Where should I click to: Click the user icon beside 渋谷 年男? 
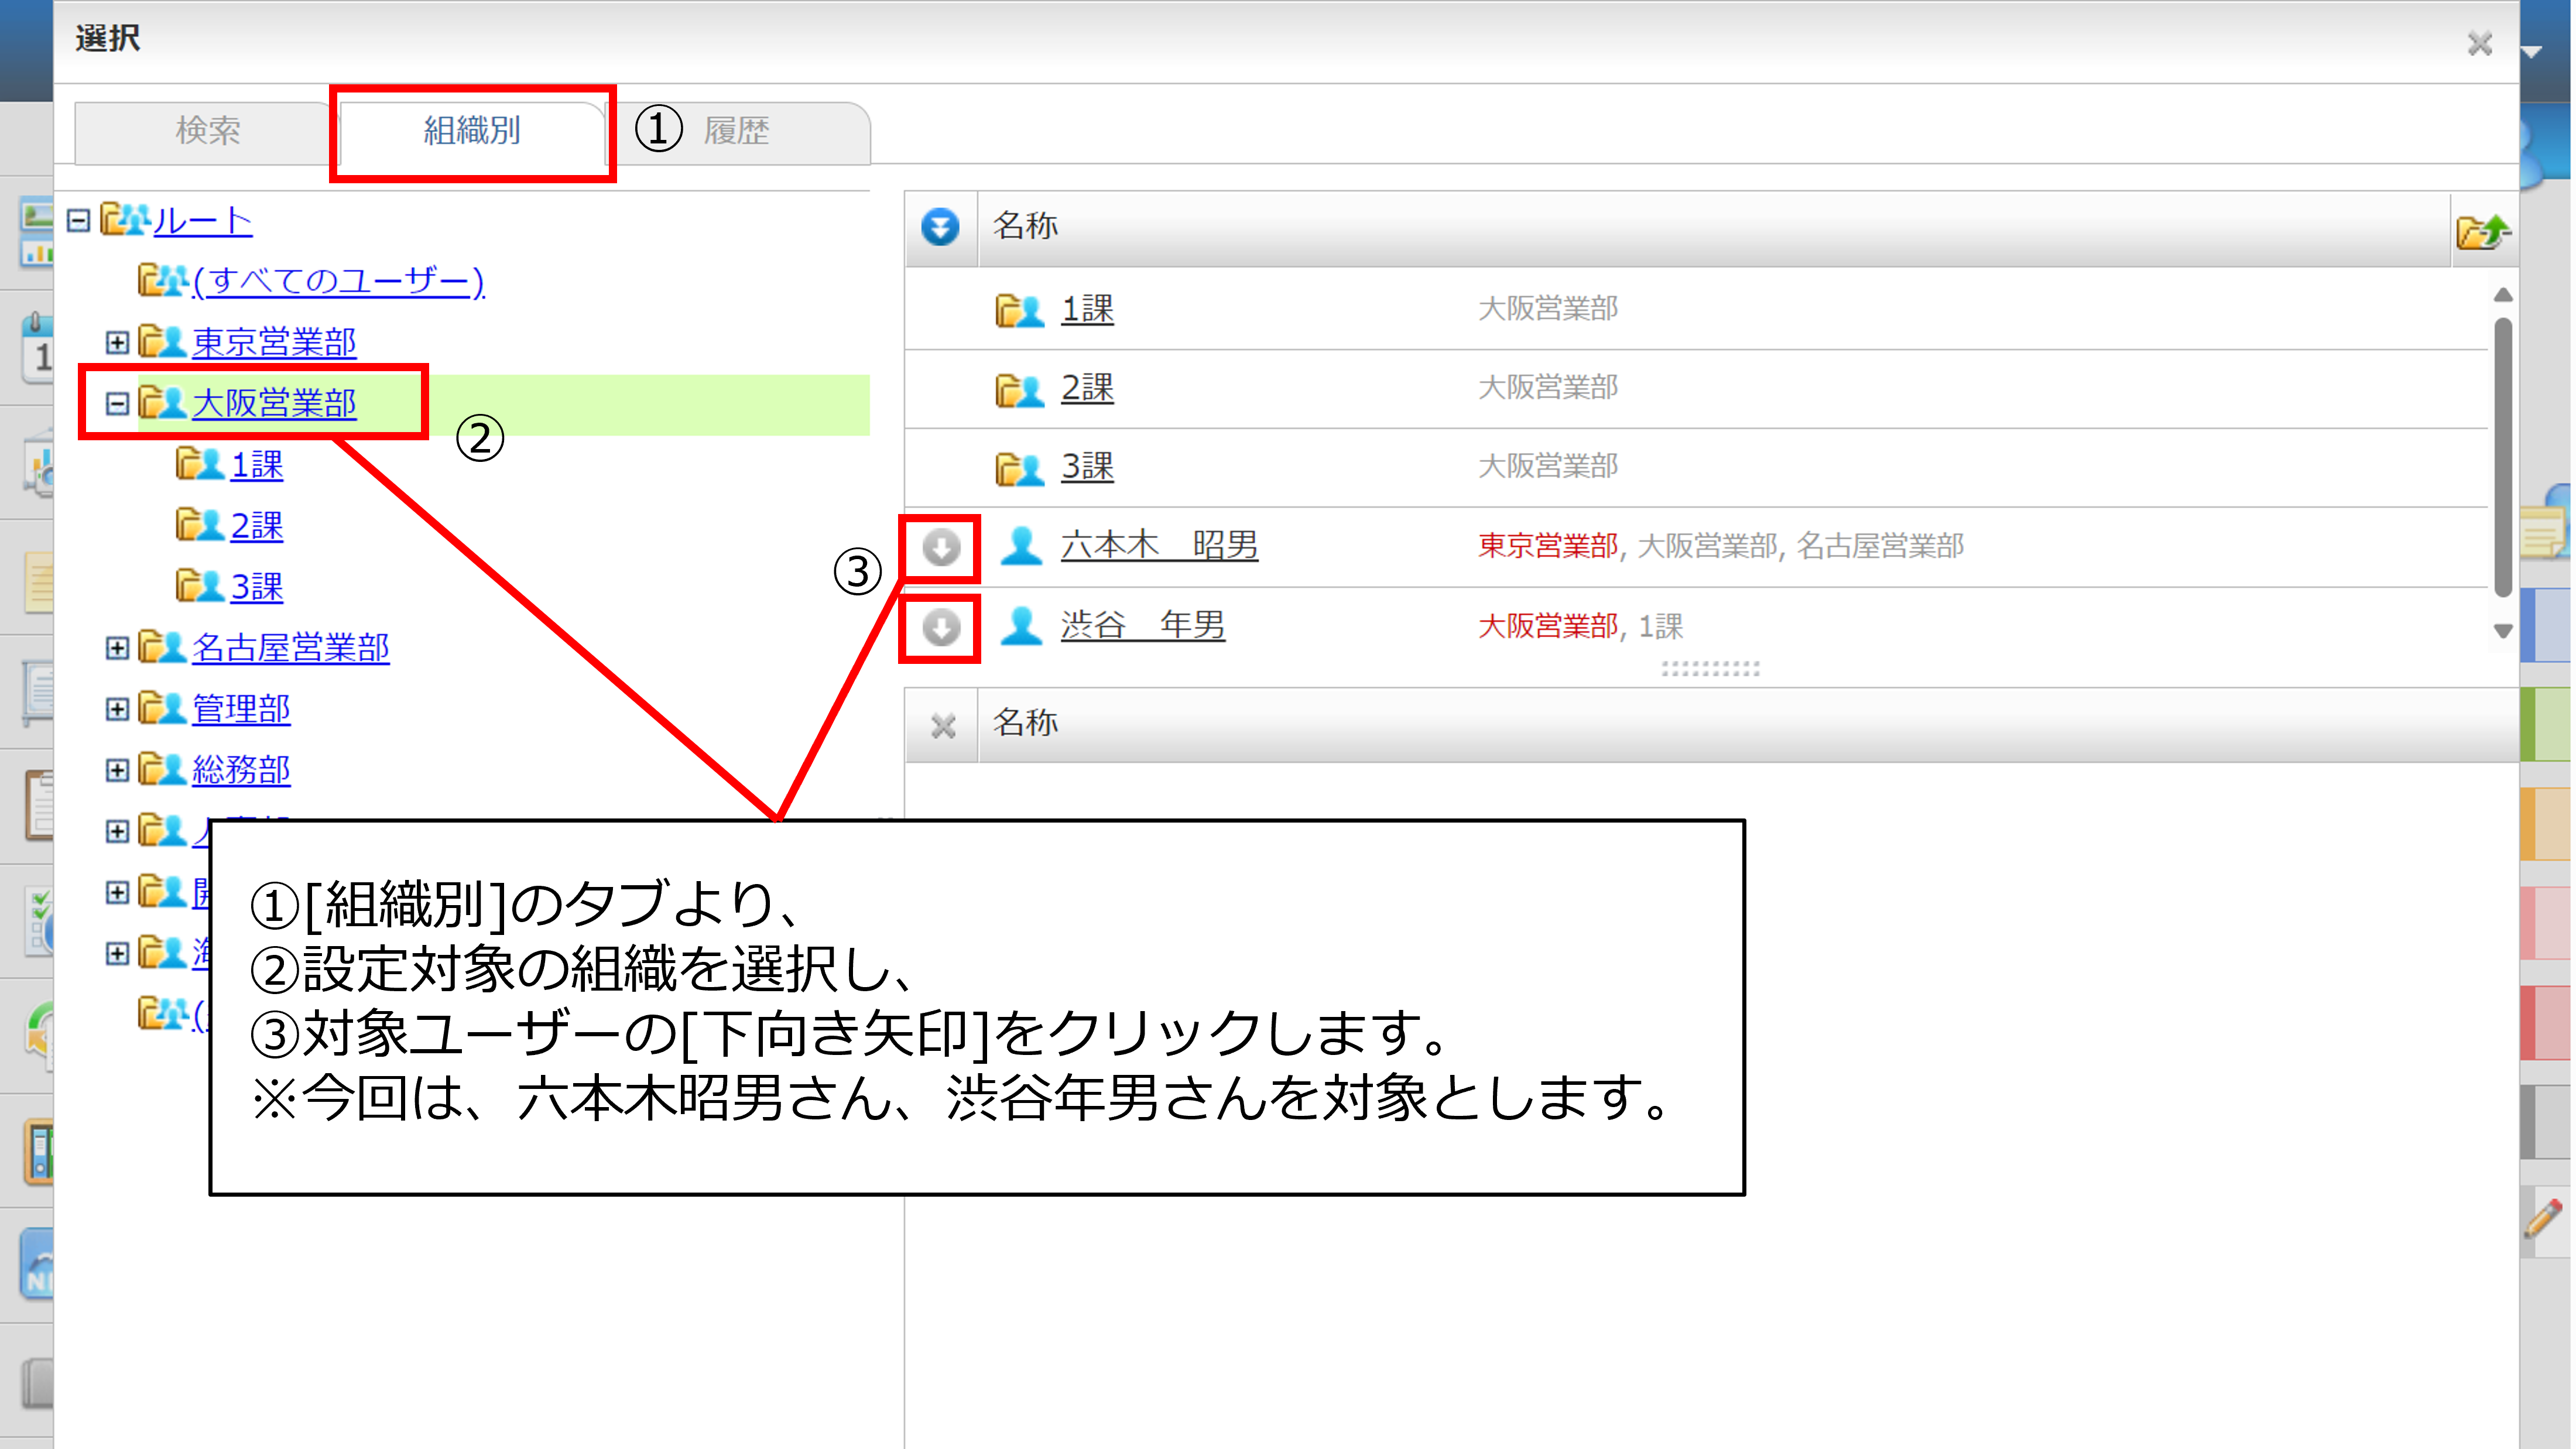1021,626
